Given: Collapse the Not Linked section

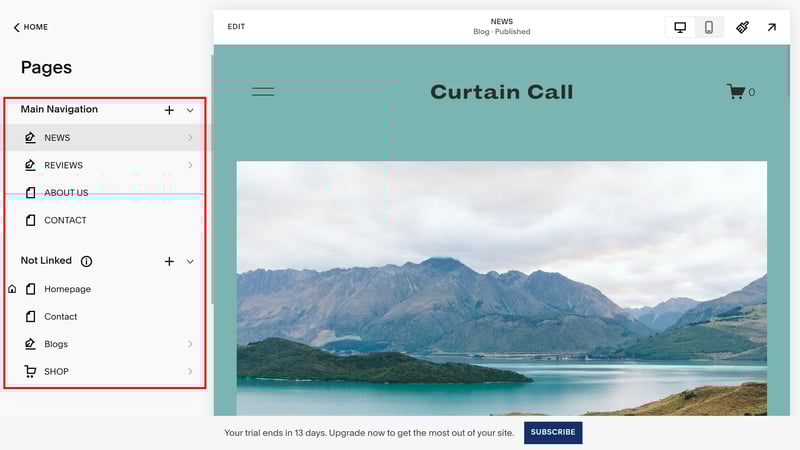Looking at the screenshot, I should pos(190,261).
